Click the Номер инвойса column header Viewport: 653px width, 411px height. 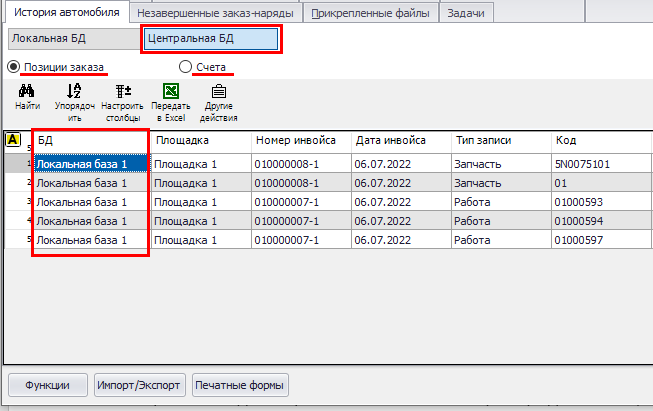pos(294,141)
